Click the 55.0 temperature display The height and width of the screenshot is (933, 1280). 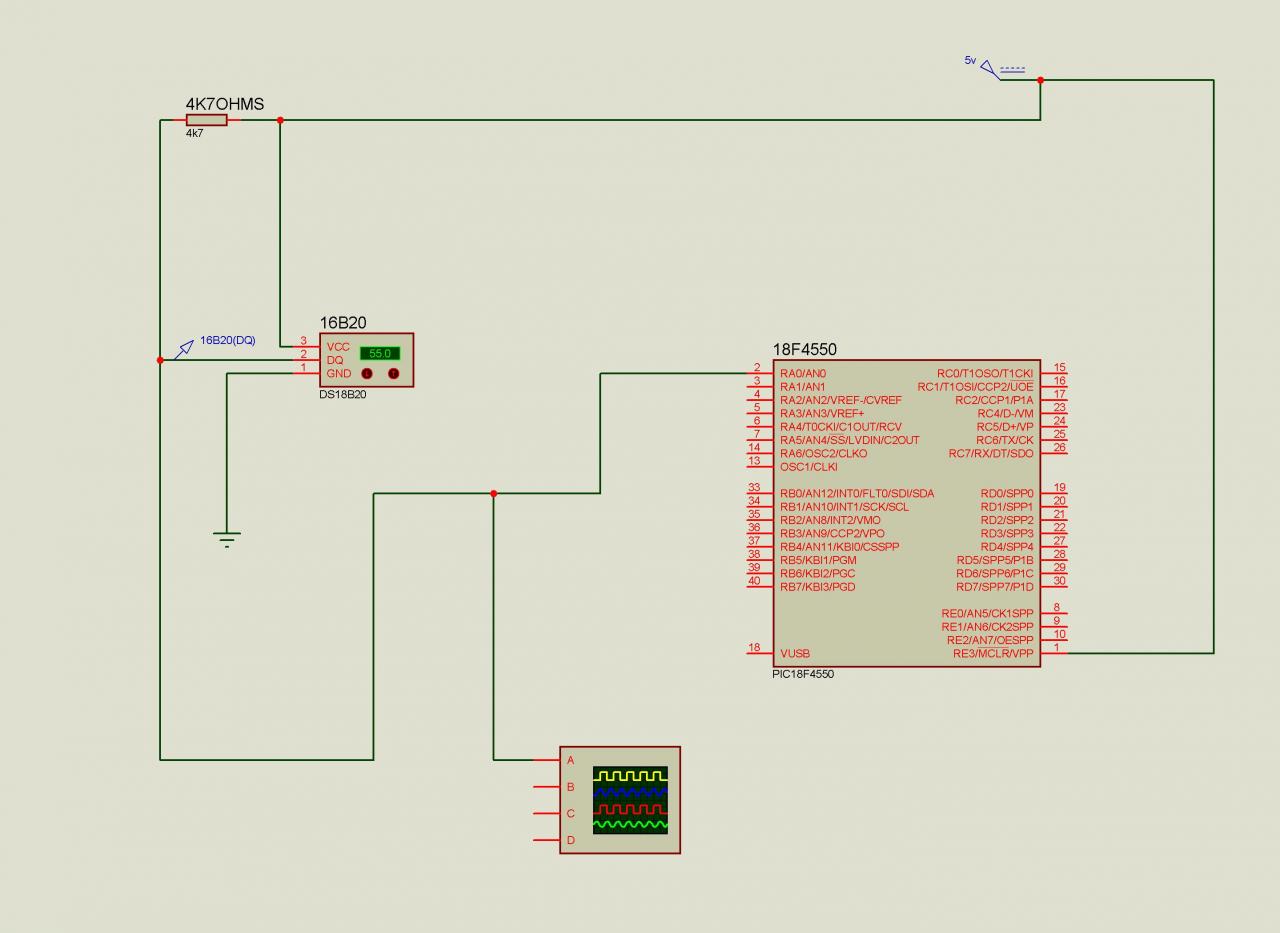pyautogui.click(x=380, y=353)
